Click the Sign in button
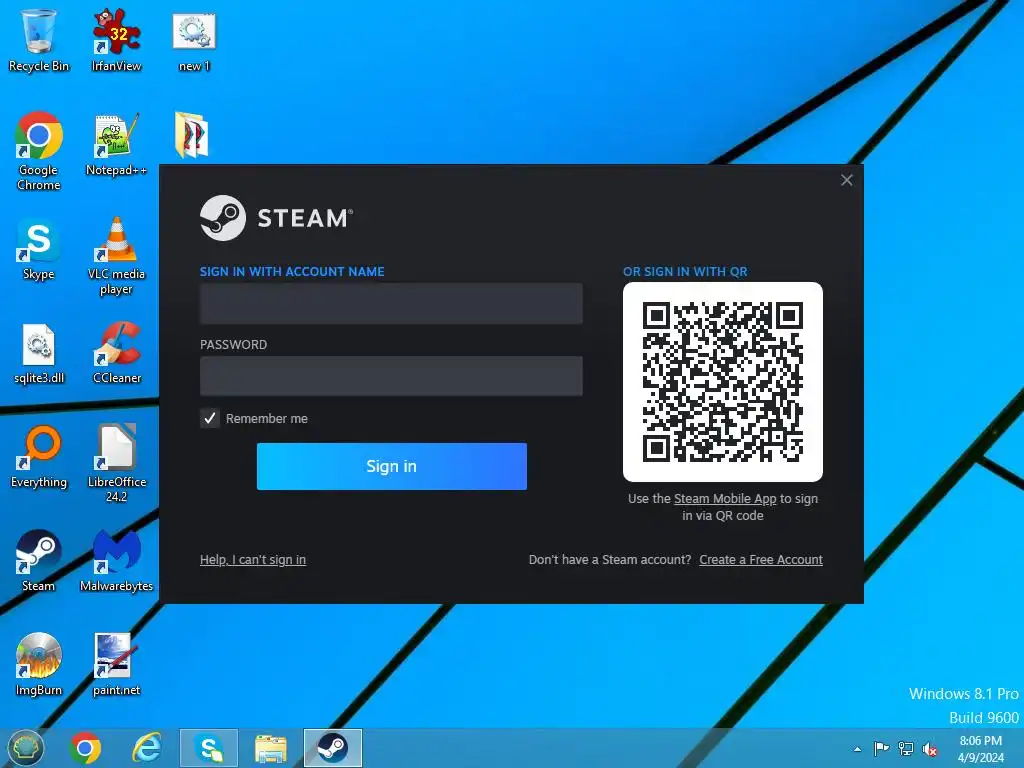 (x=392, y=466)
